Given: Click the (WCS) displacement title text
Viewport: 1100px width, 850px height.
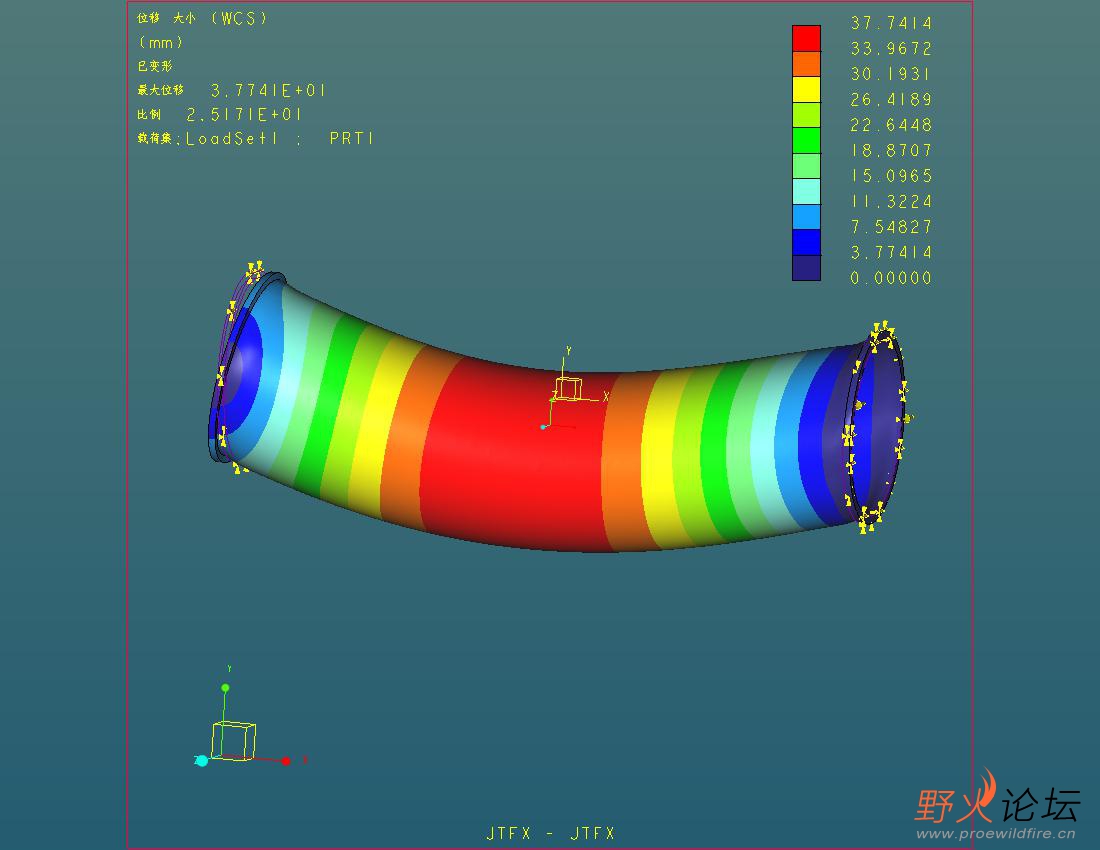Looking at the screenshot, I should (x=239, y=18).
